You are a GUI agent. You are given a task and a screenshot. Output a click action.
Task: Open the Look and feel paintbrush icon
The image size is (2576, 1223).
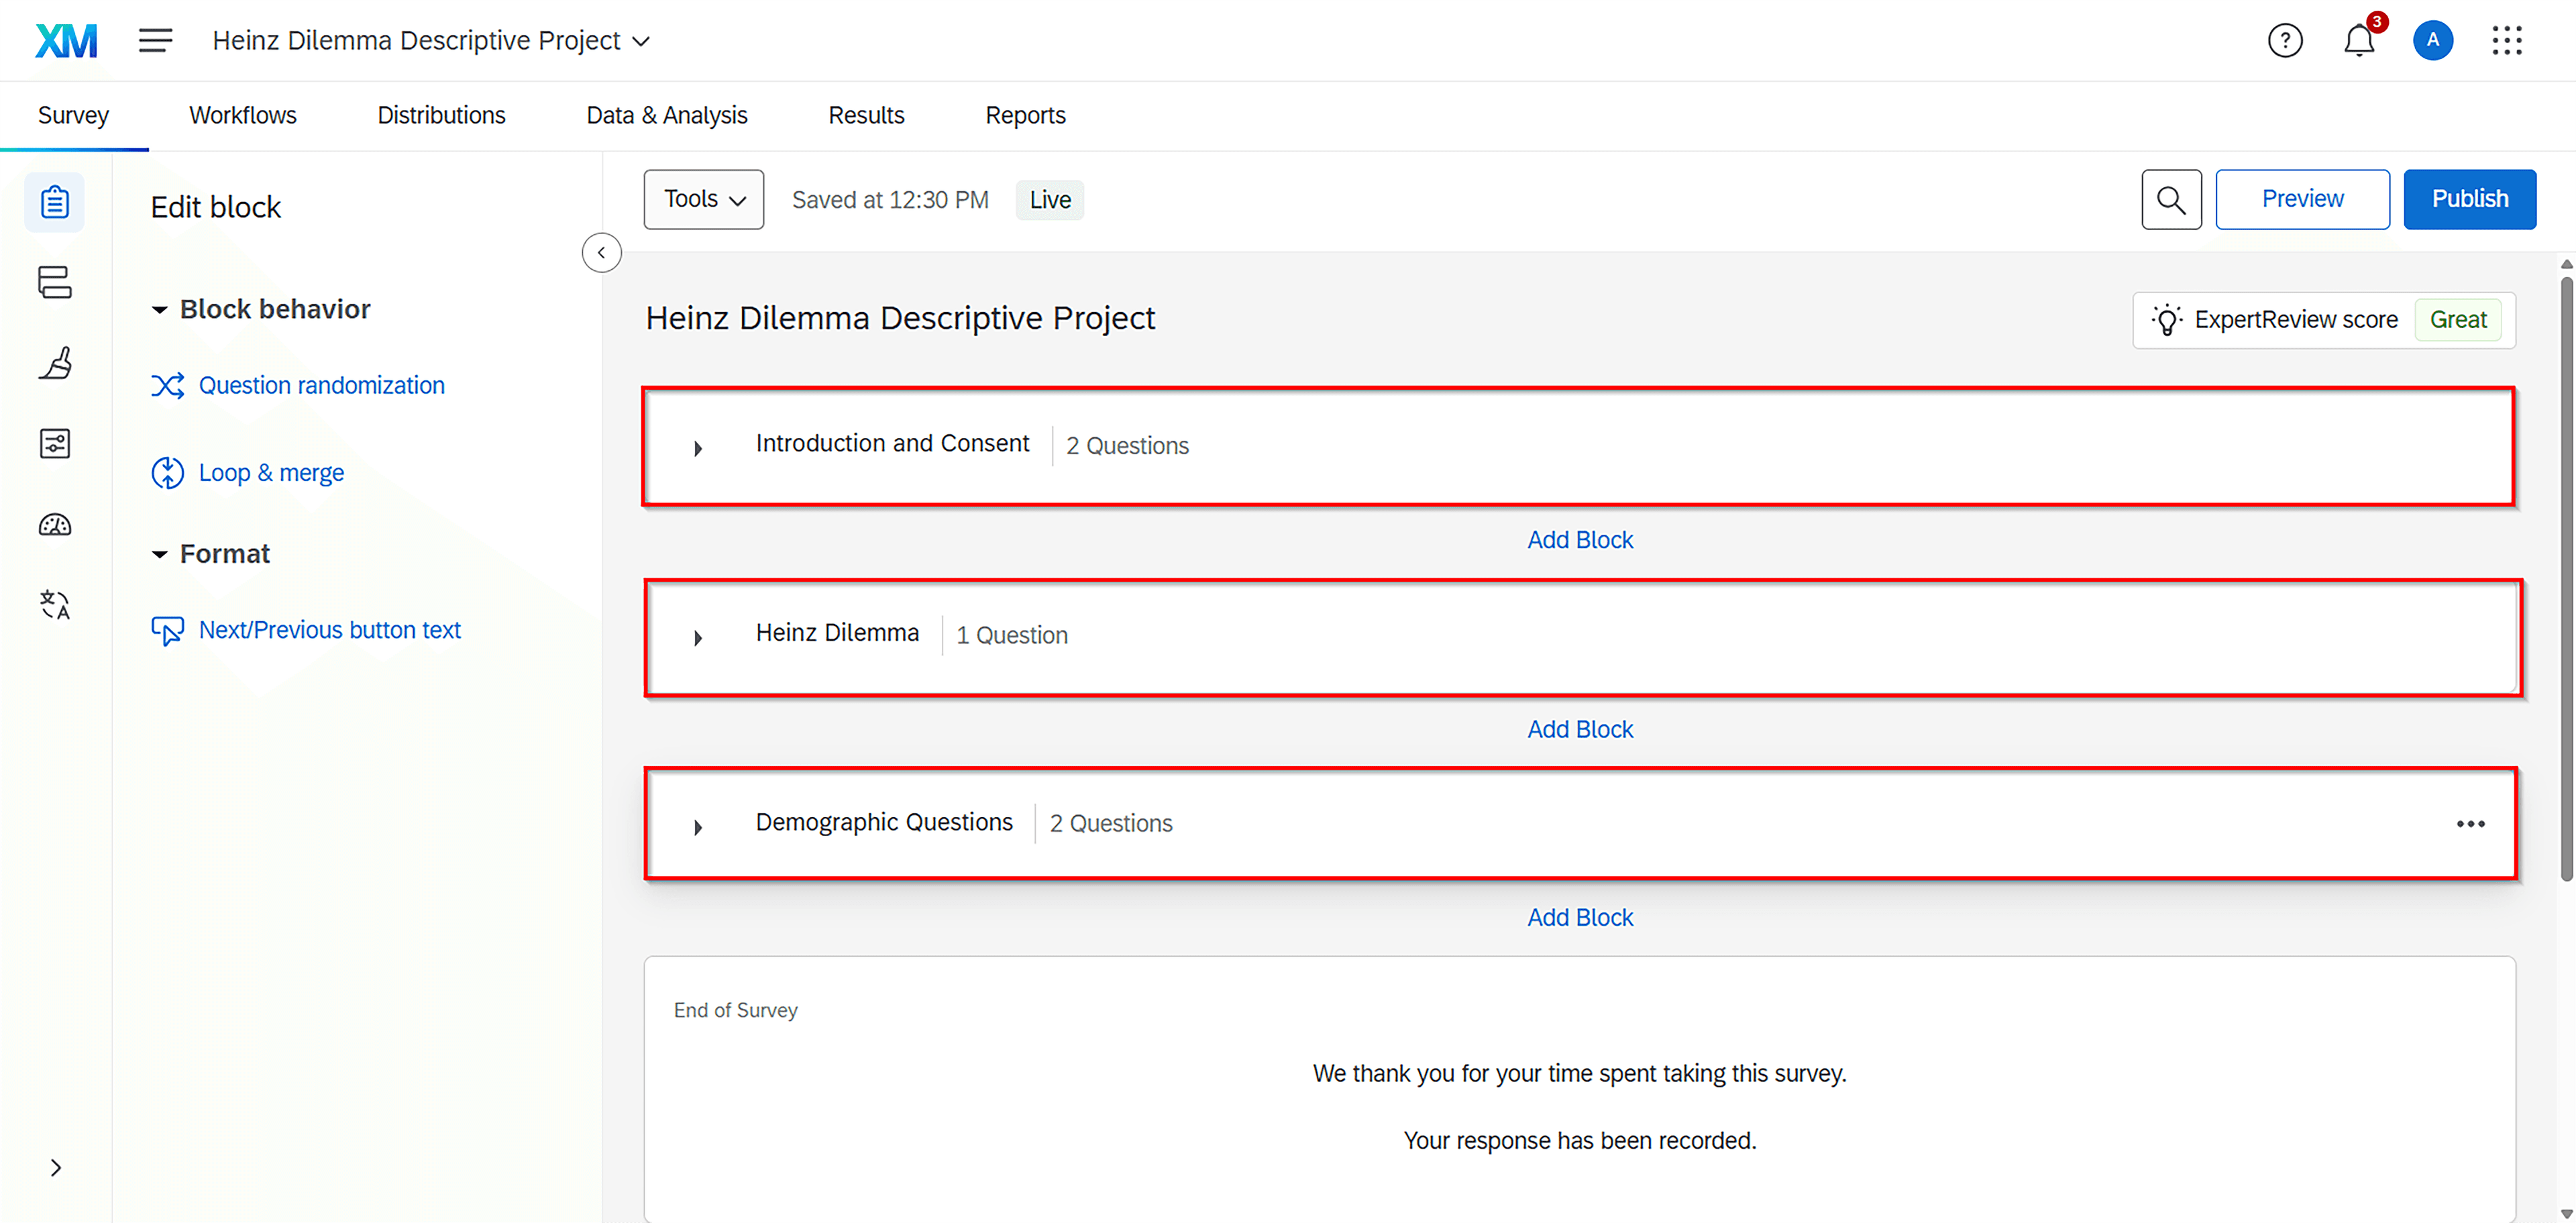[55, 363]
